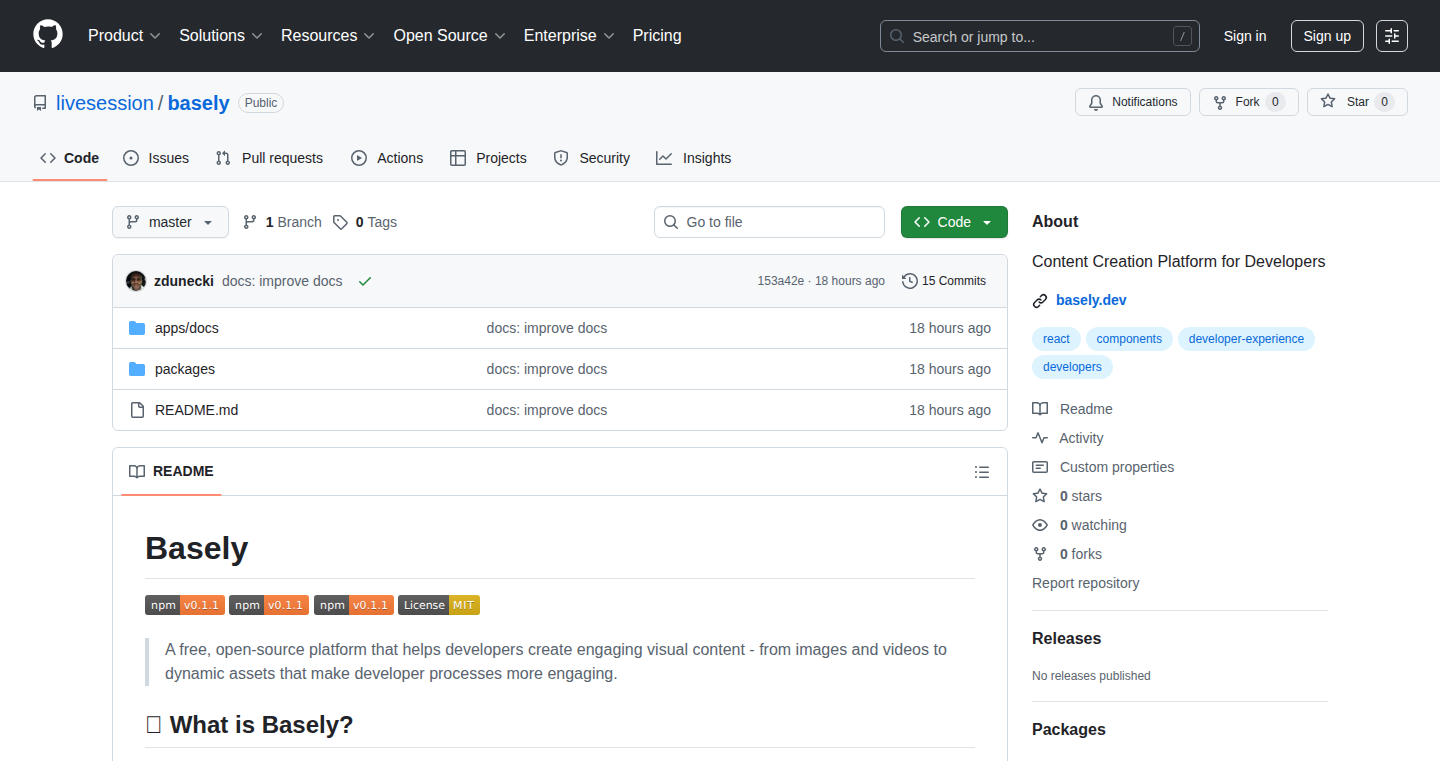Open the Pull requests tab
Viewport: 1440px width, 761px height.
click(270, 158)
